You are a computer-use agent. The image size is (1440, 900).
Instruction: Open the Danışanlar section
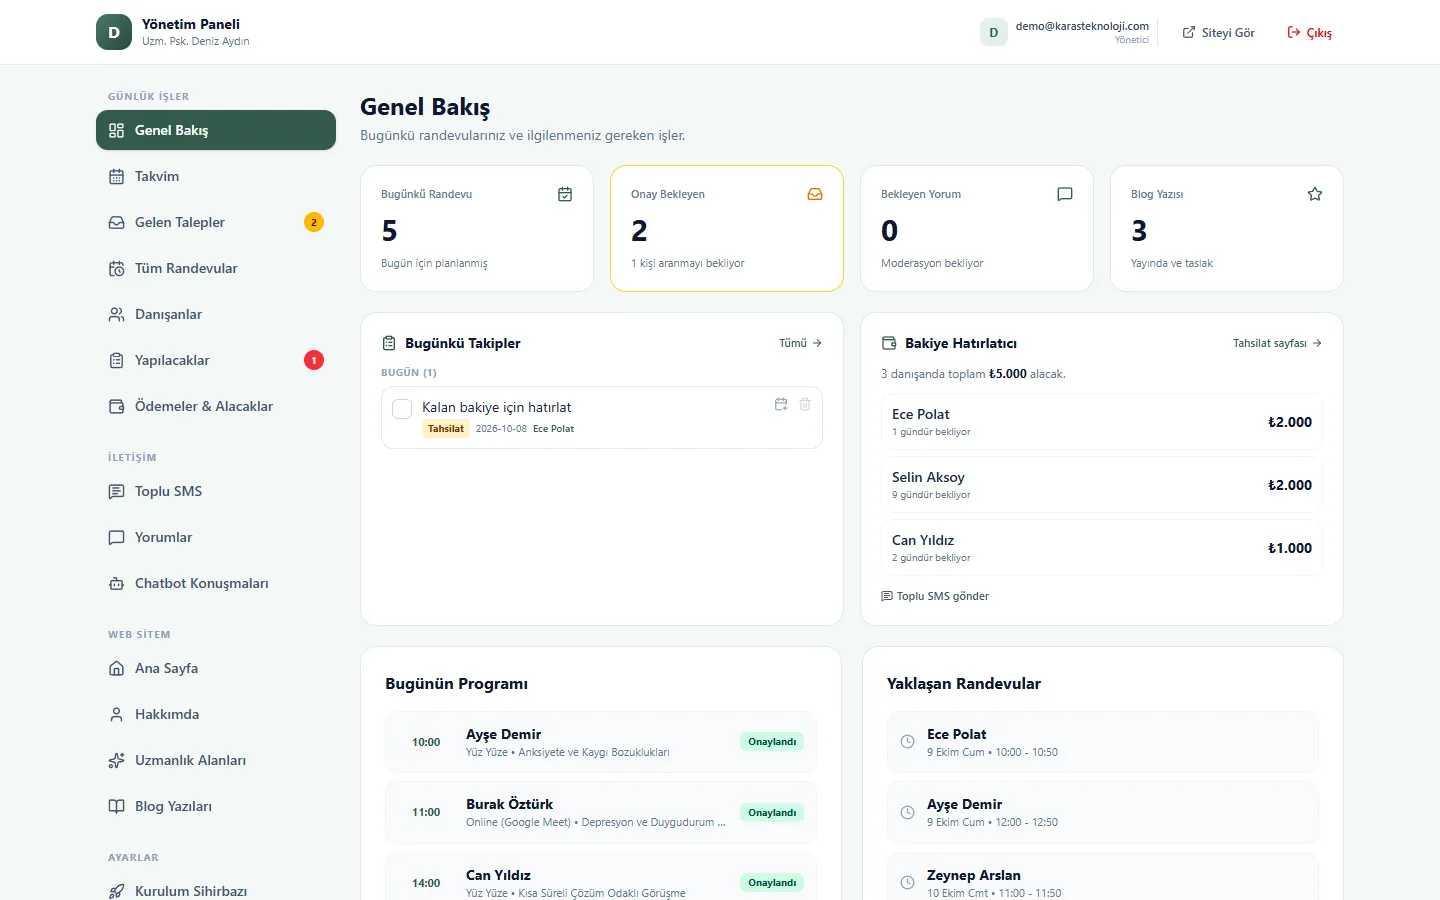pyautogui.click(x=216, y=314)
